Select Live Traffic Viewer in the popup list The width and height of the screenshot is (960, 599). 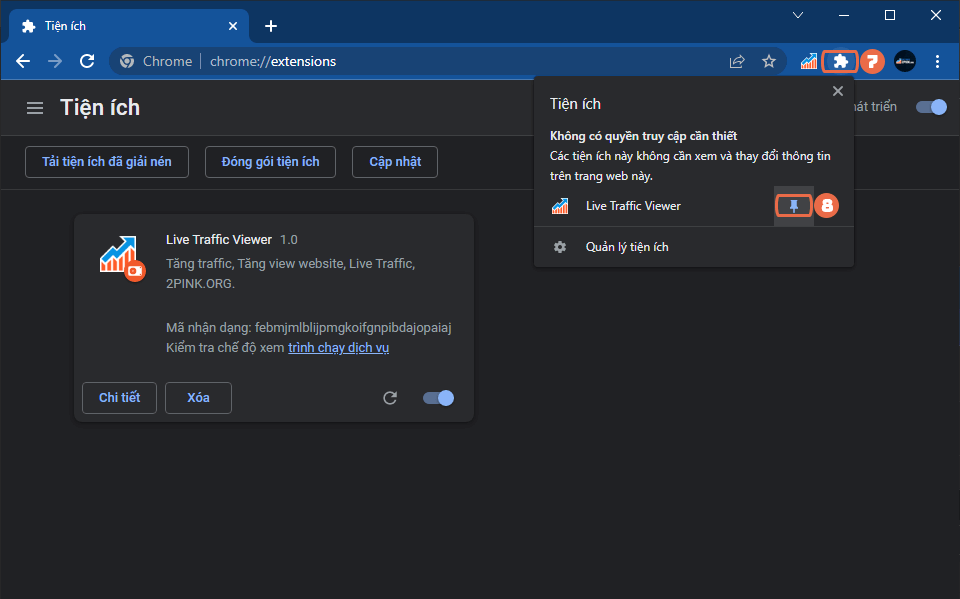(x=654, y=206)
